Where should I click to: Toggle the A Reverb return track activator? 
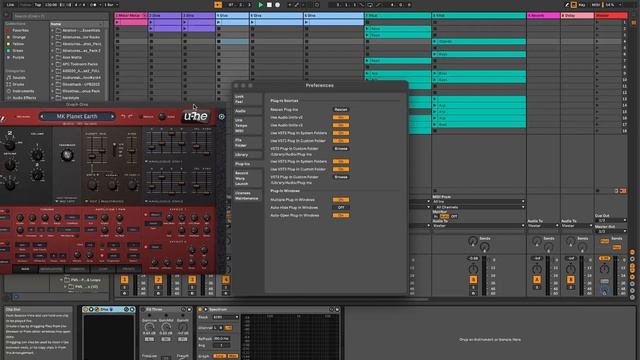tap(537, 280)
